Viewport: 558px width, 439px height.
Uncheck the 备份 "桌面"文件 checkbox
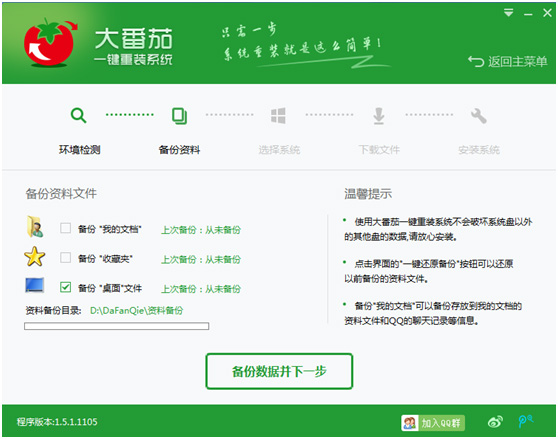65,287
